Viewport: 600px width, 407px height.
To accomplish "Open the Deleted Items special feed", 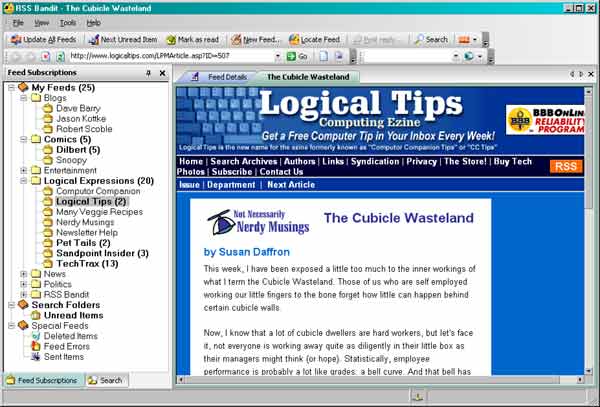I will pos(70,336).
